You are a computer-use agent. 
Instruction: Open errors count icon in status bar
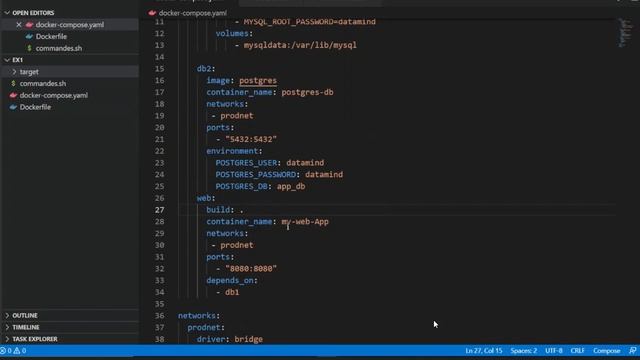click(3, 351)
